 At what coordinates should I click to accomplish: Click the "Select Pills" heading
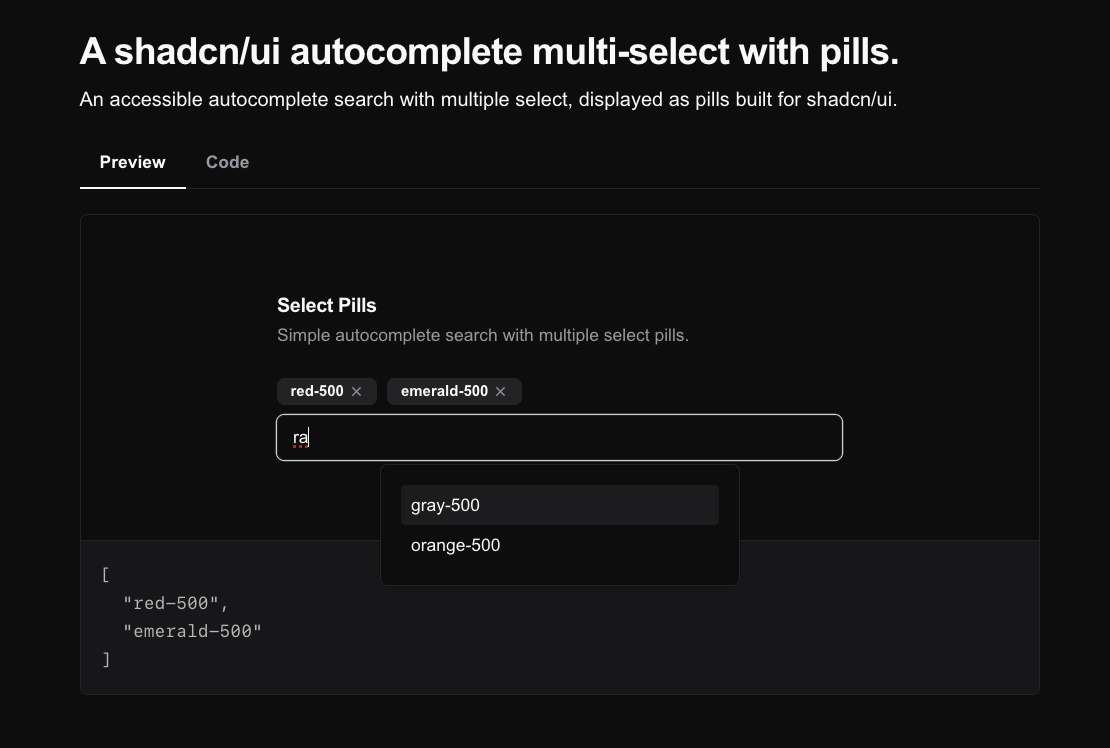[326, 305]
